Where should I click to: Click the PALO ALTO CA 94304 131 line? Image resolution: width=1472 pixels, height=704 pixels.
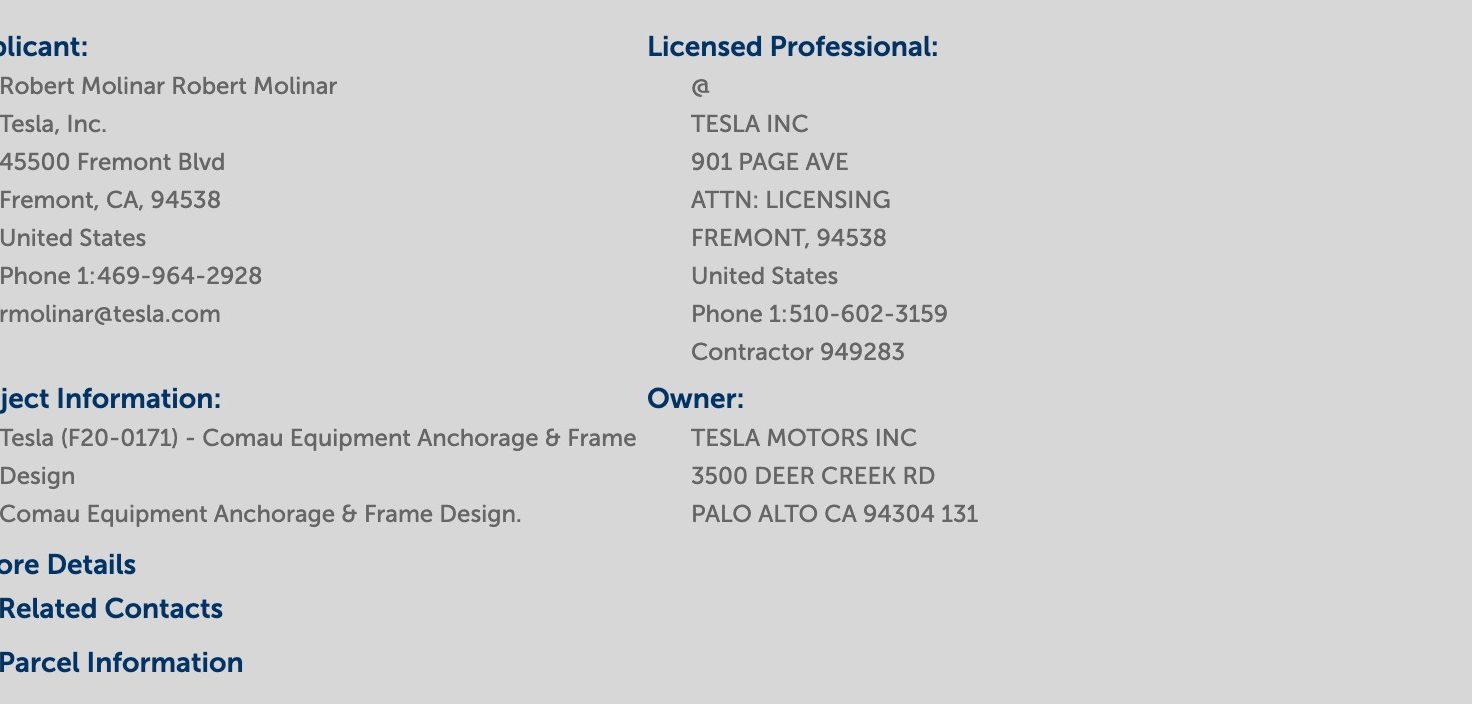(835, 514)
